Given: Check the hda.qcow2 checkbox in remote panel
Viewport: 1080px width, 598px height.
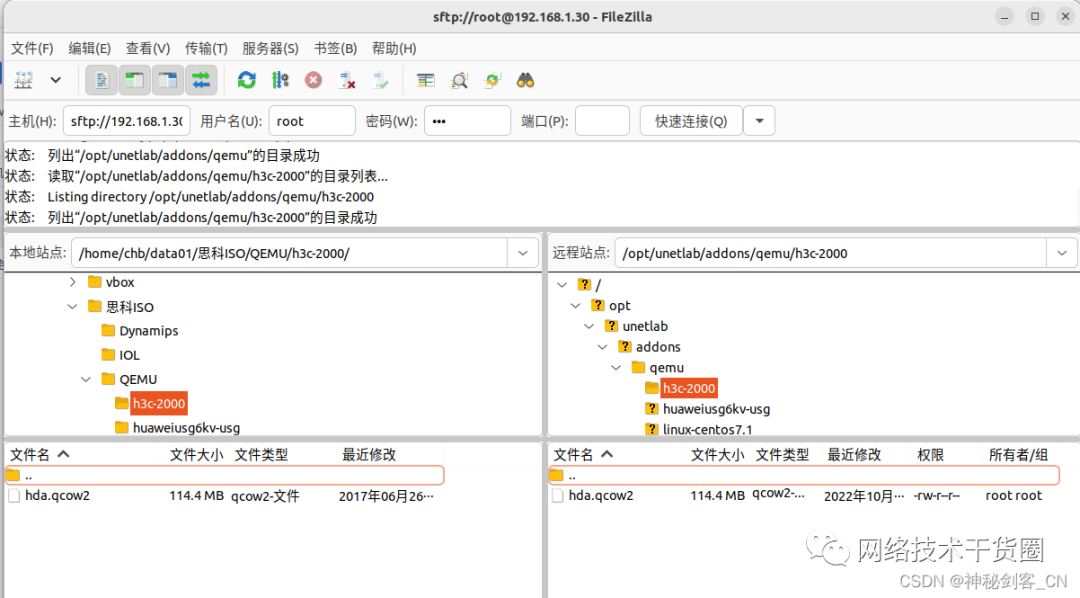Looking at the screenshot, I should coord(557,494).
